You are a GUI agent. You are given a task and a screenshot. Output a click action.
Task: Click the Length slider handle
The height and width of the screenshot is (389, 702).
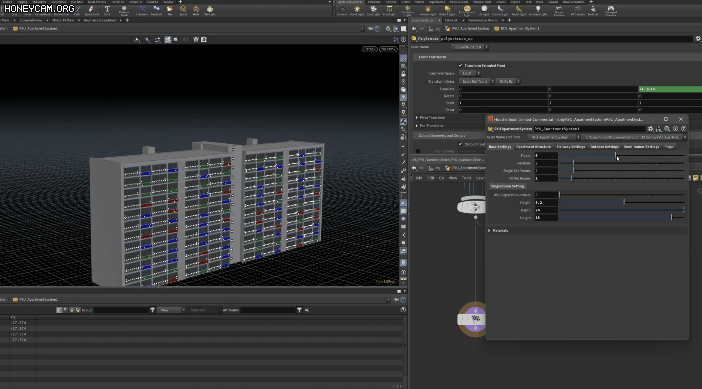(671, 218)
